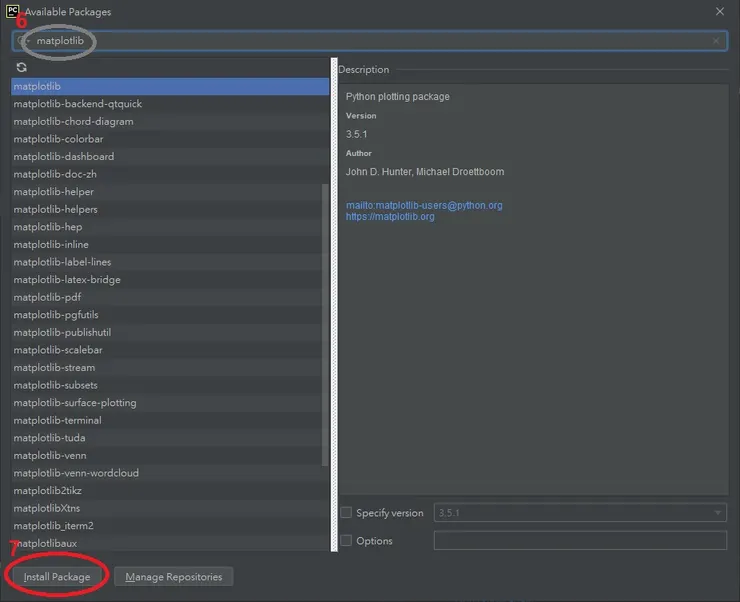Select matplotlib-publishutil package
The height and width of the screenshot is (602, 740).
point(170,332)
